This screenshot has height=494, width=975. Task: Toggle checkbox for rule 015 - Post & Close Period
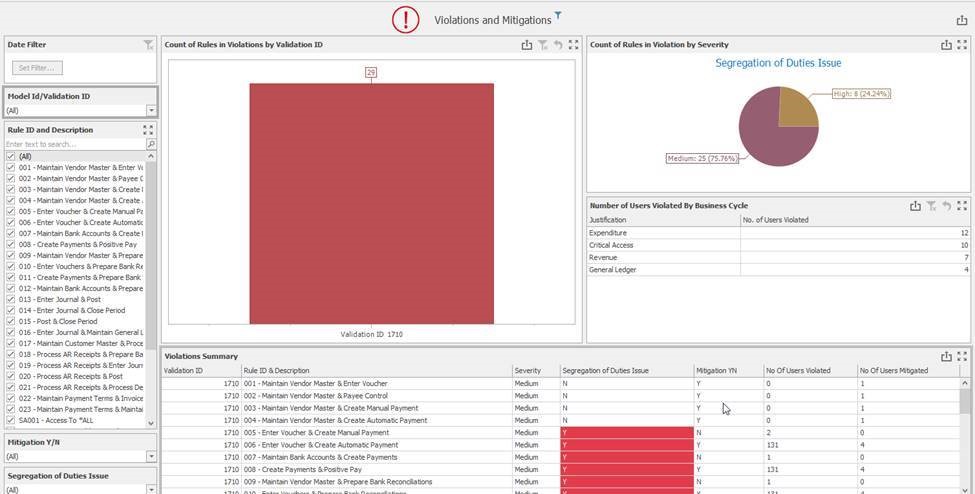click(x=11, y=321)
